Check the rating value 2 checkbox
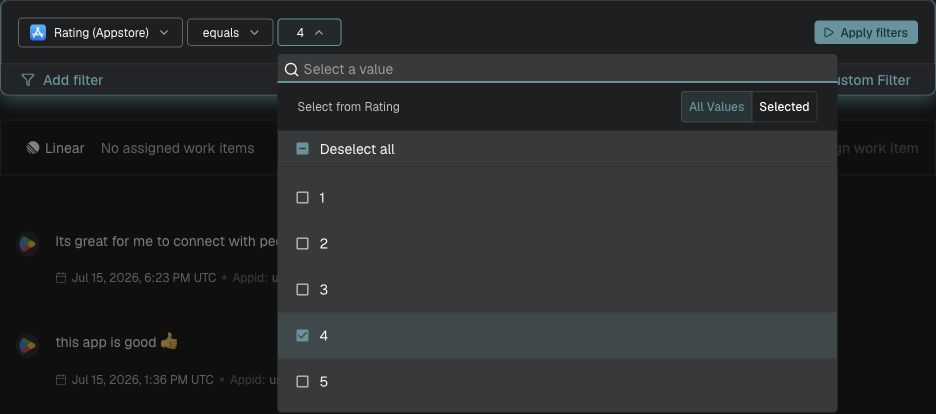The height and width of the screenshot is (414, 936). [x=303, y=243]
